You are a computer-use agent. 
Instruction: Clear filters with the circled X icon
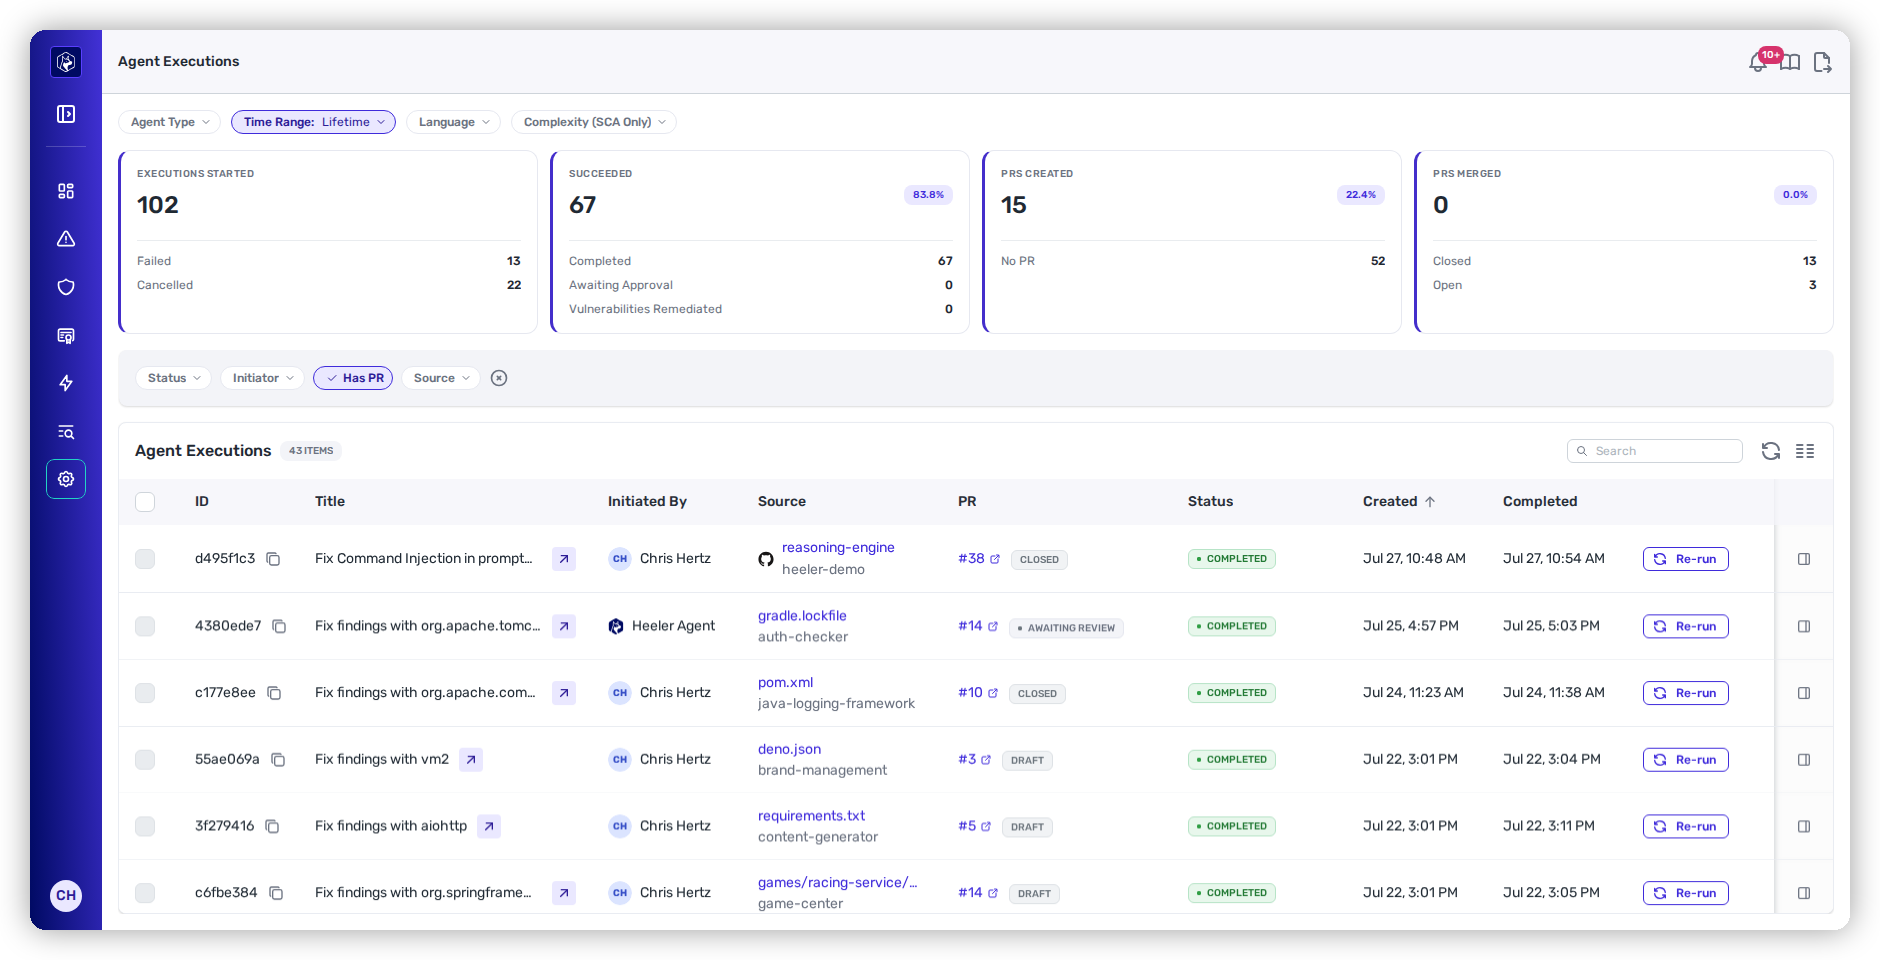click(x=499, y=378)
